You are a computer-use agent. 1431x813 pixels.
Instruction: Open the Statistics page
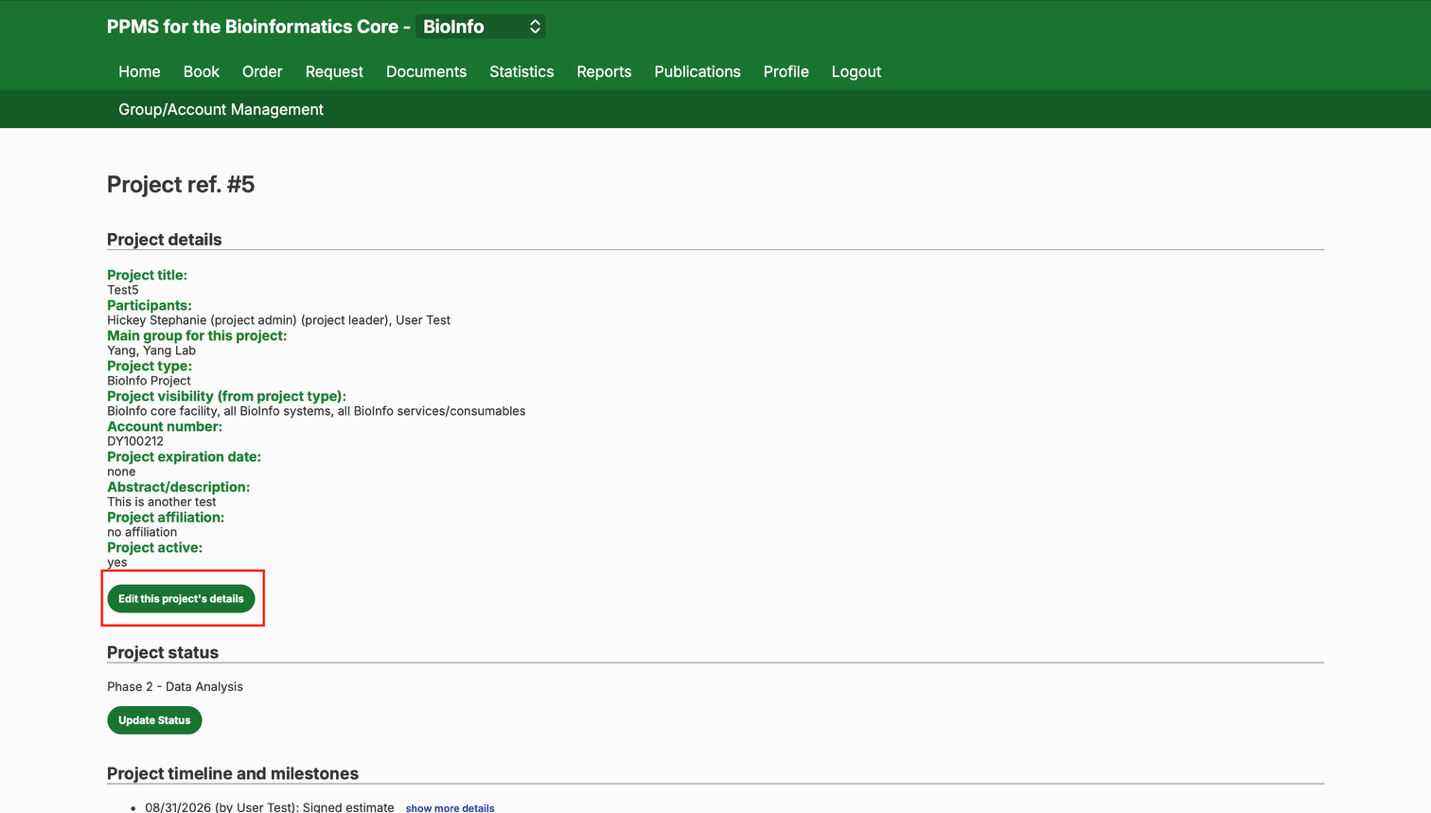pos(521,72)
